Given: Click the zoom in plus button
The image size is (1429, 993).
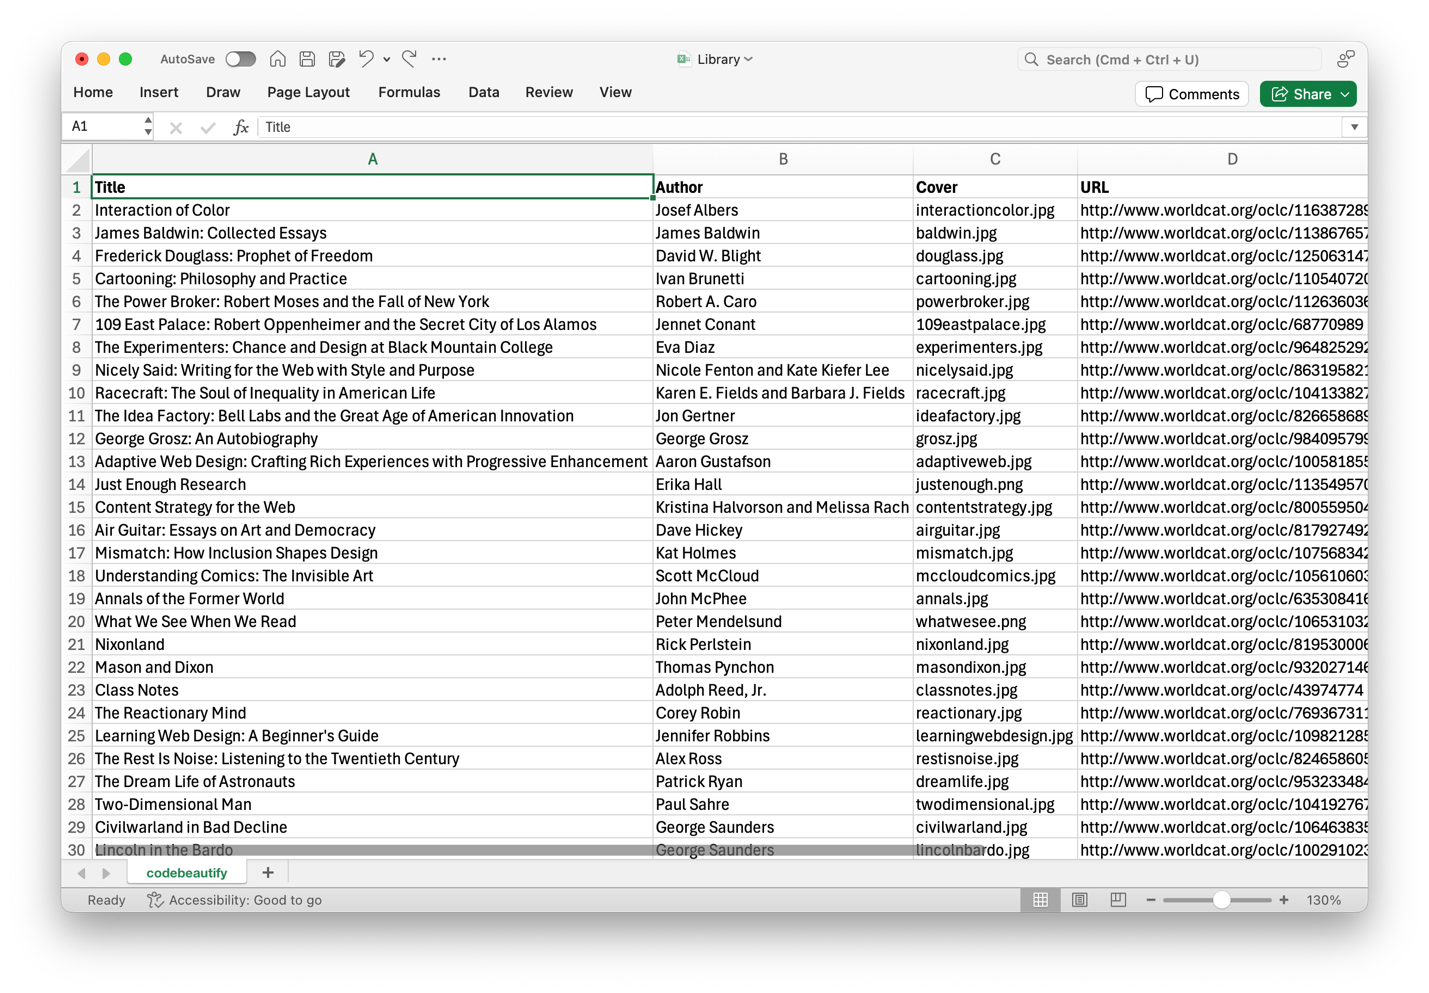Looking at the screenshot, I should pyautogui.click(x=1284, y=900).
